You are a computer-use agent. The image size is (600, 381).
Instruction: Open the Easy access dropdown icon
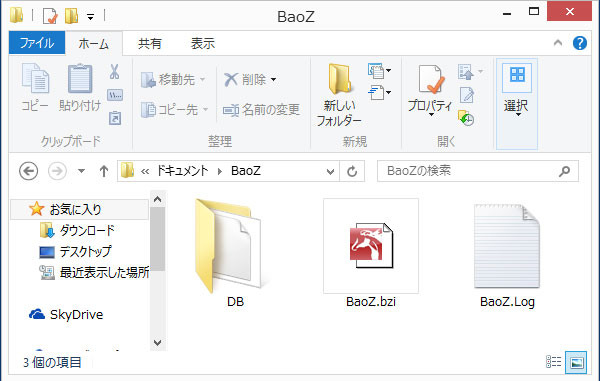pos(379,93)
